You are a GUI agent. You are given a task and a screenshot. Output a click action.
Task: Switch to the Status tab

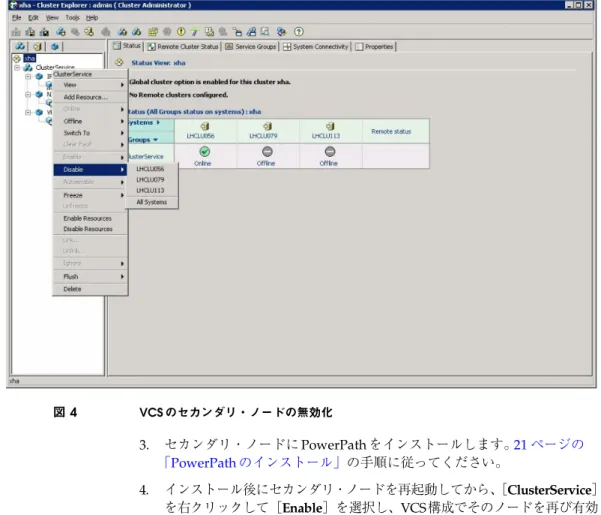click(127, 46)
